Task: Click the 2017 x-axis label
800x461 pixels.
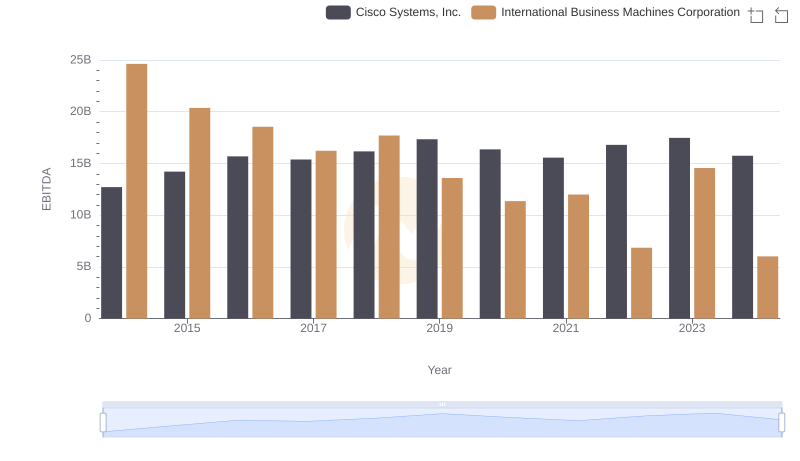Action: [313, 328]
